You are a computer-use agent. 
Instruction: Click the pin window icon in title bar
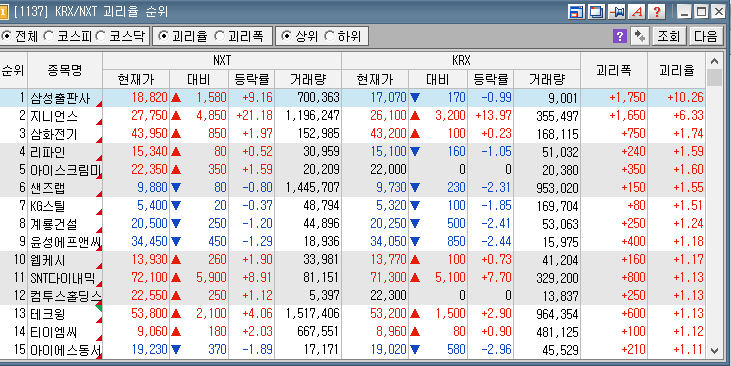coord(616,12)
